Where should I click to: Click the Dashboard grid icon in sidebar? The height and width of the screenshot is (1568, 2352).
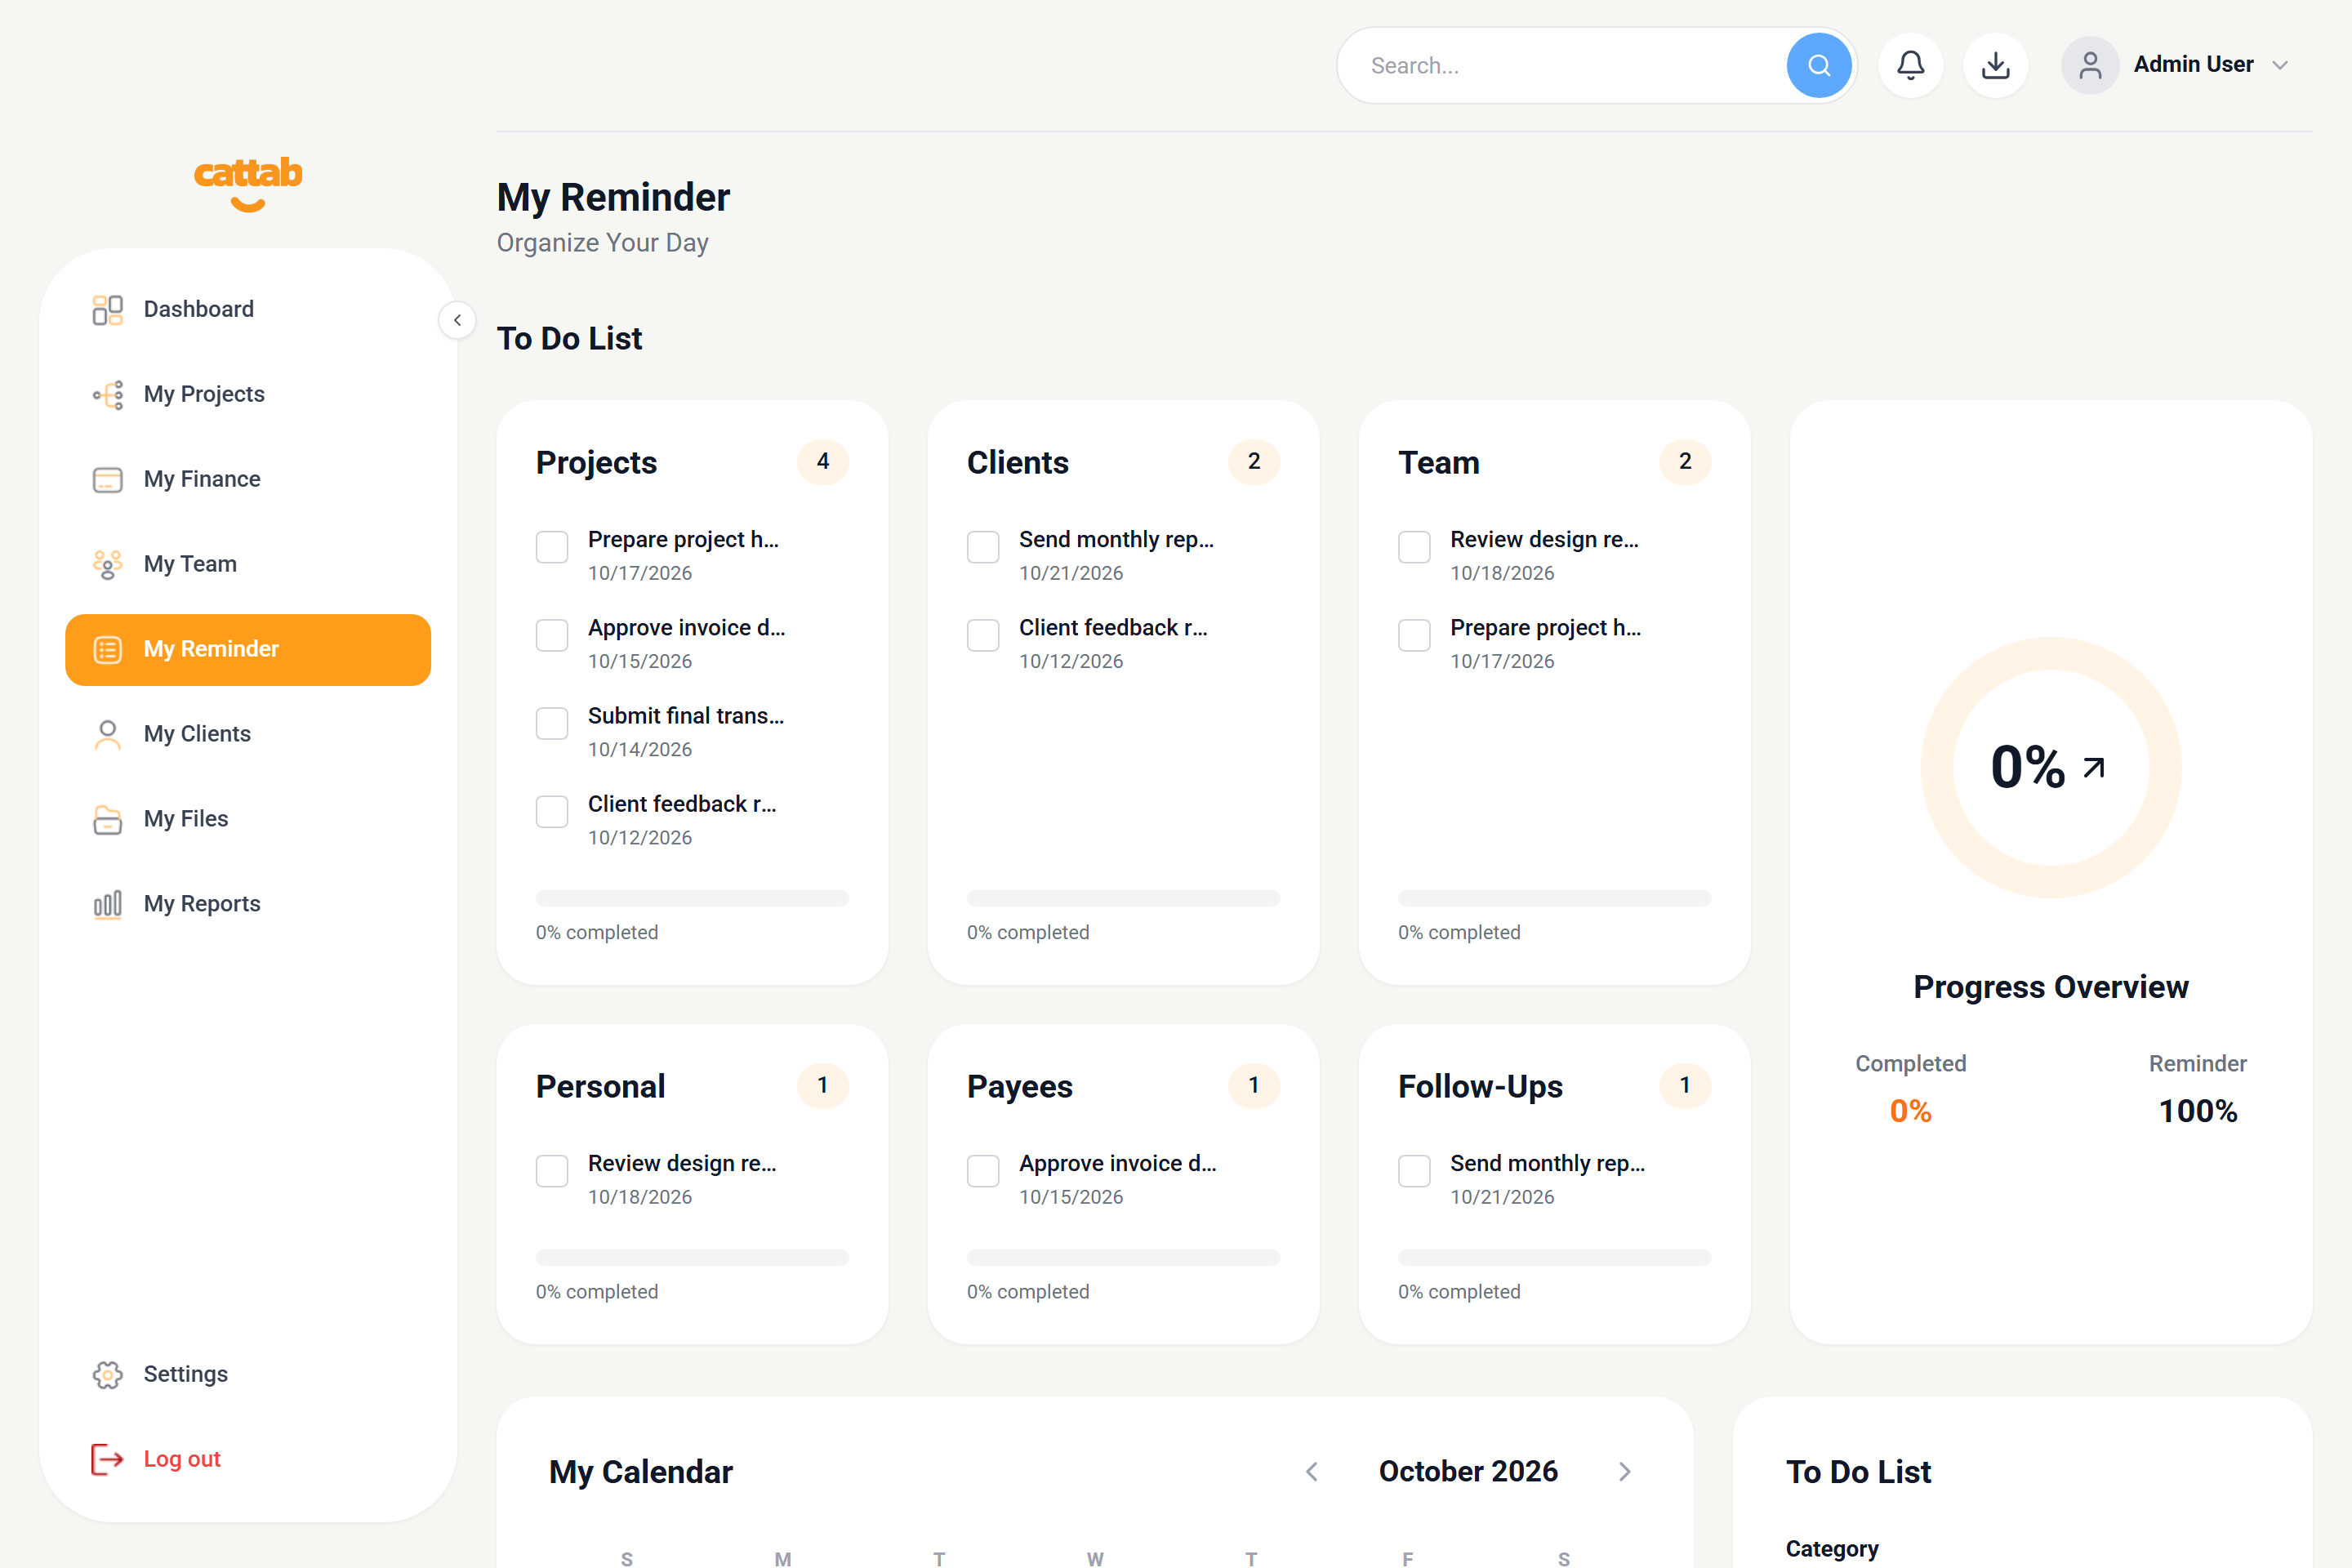[x=107, y=310]
